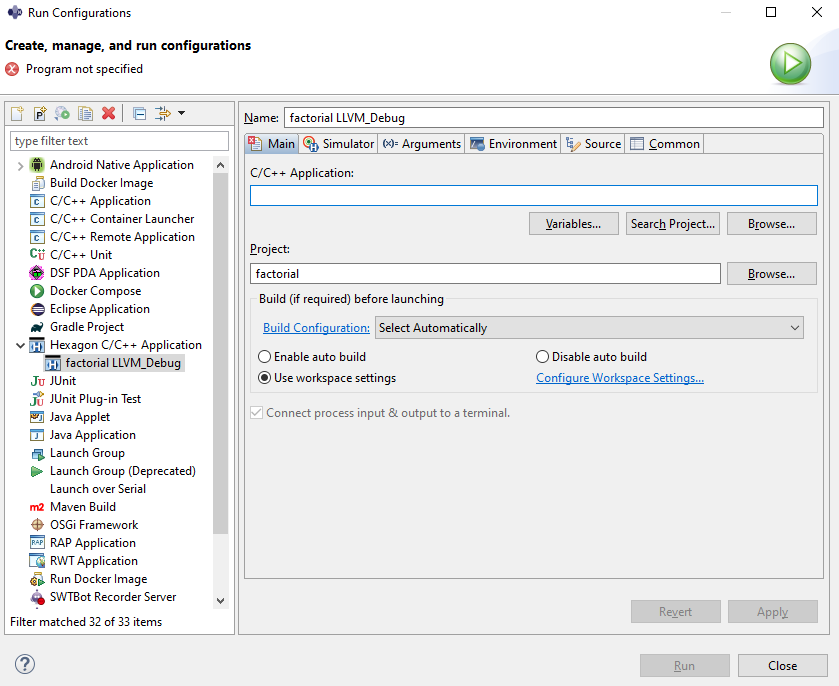The width and height of the screenshot is (839, 686).
Task: Select the OSGi Framework icon
Action: coord(37,525)
